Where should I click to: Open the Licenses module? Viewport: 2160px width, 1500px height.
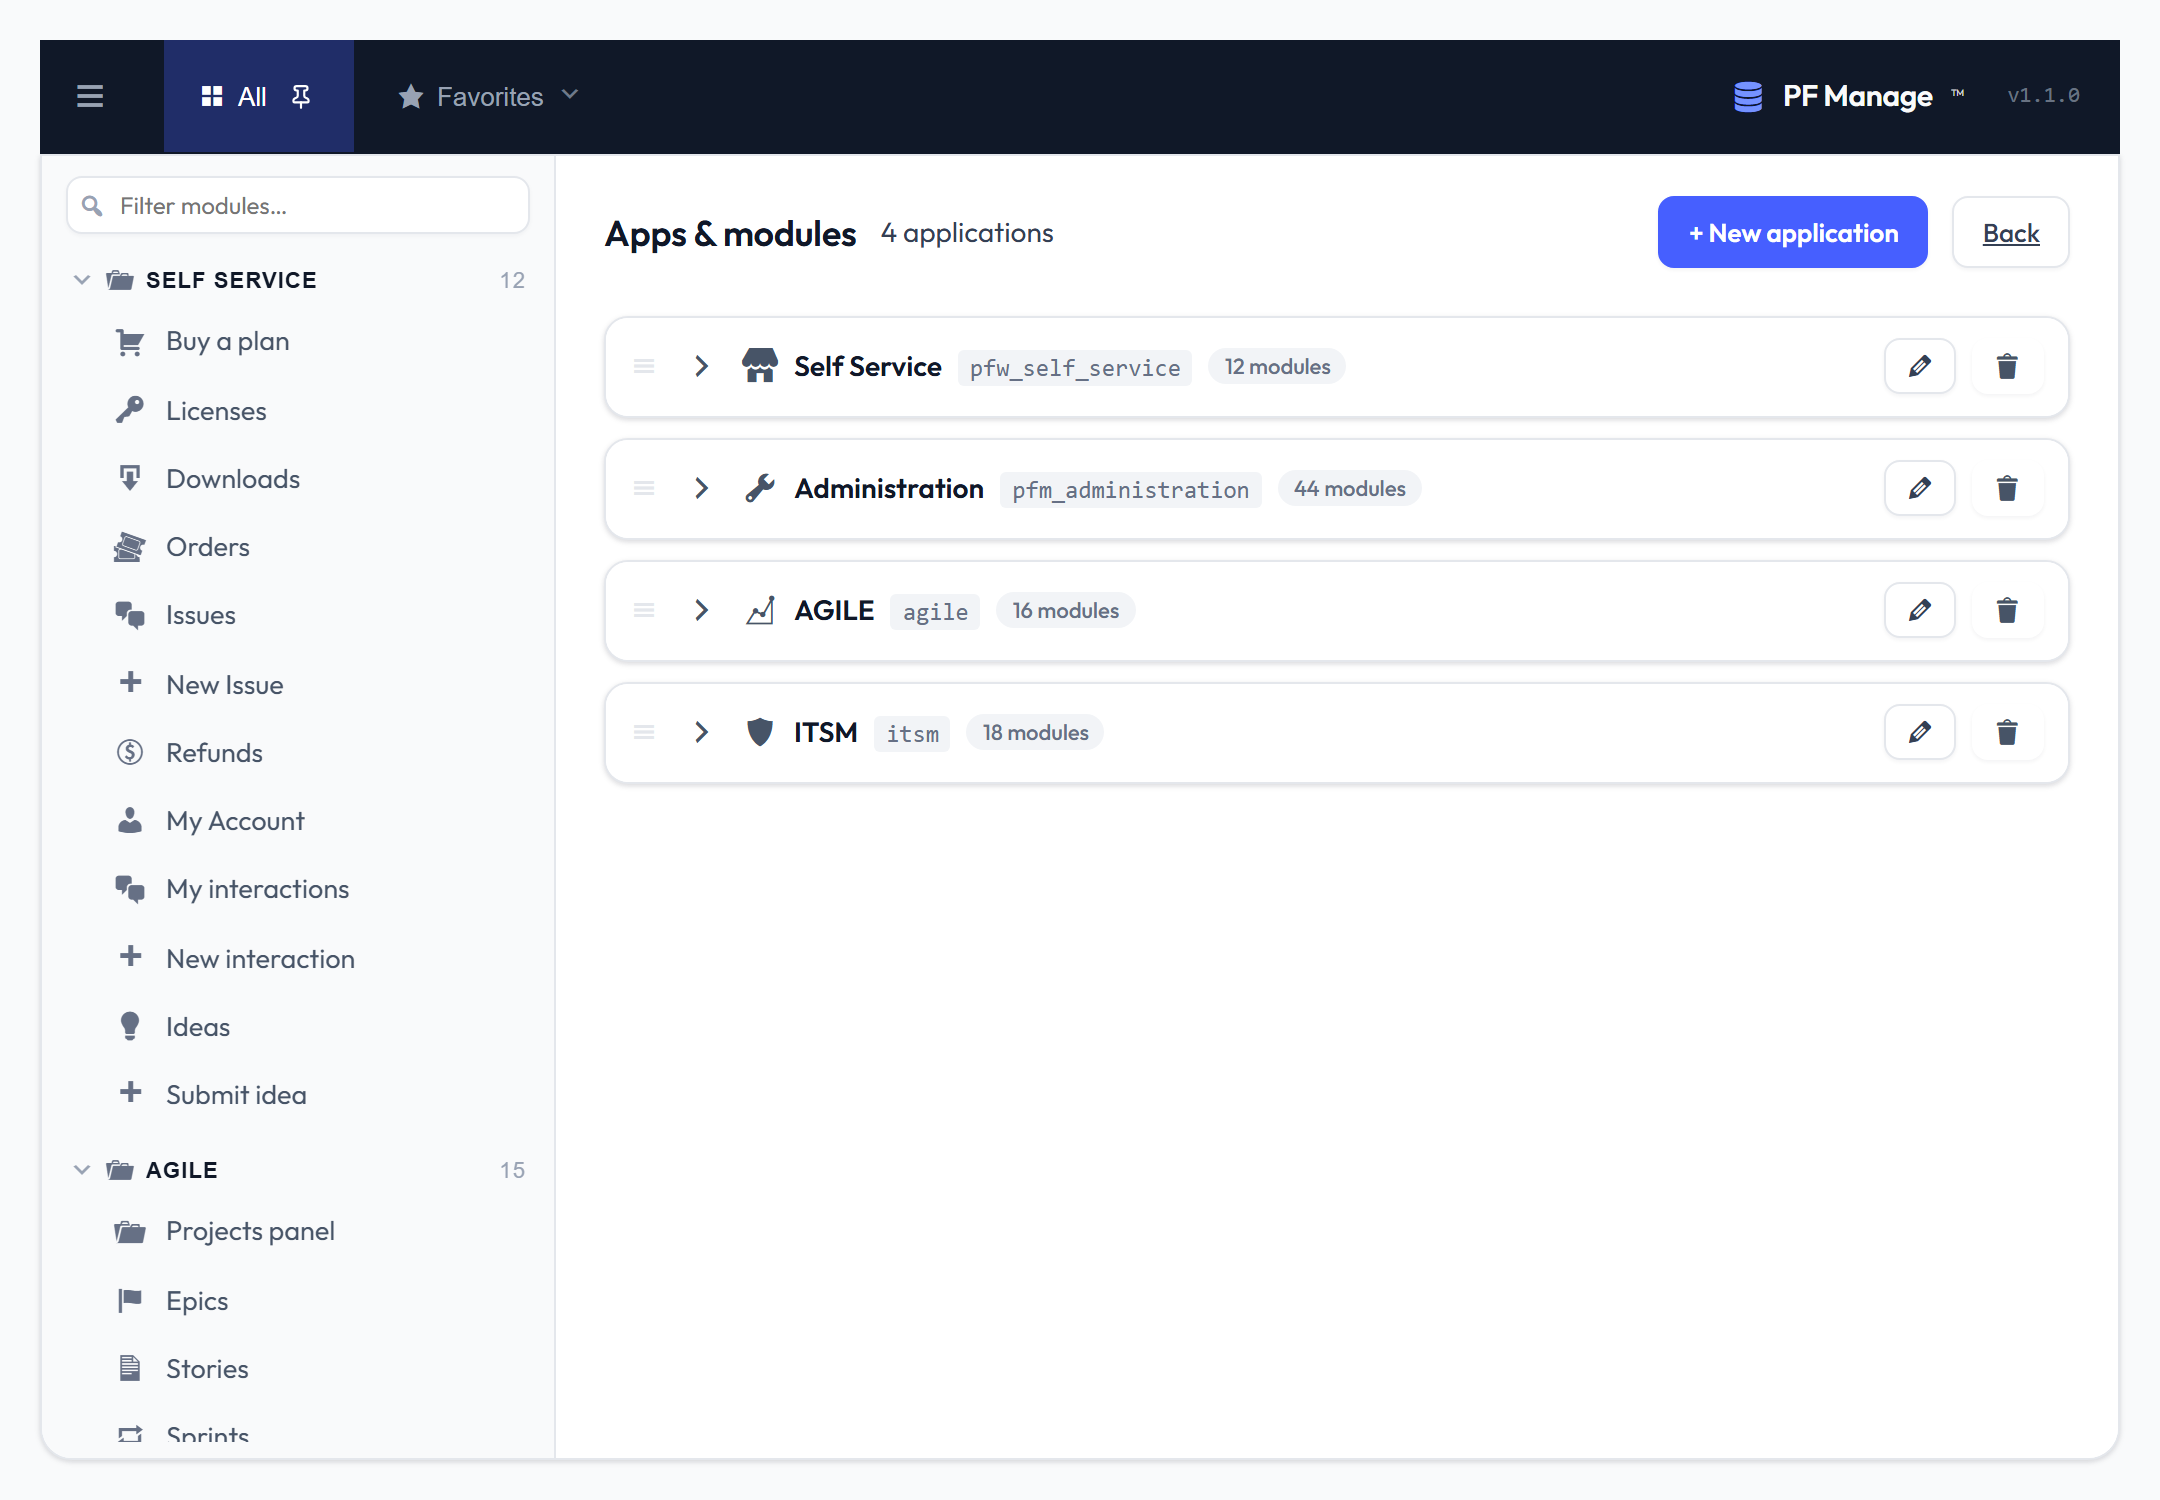click(x=216, y=411)
